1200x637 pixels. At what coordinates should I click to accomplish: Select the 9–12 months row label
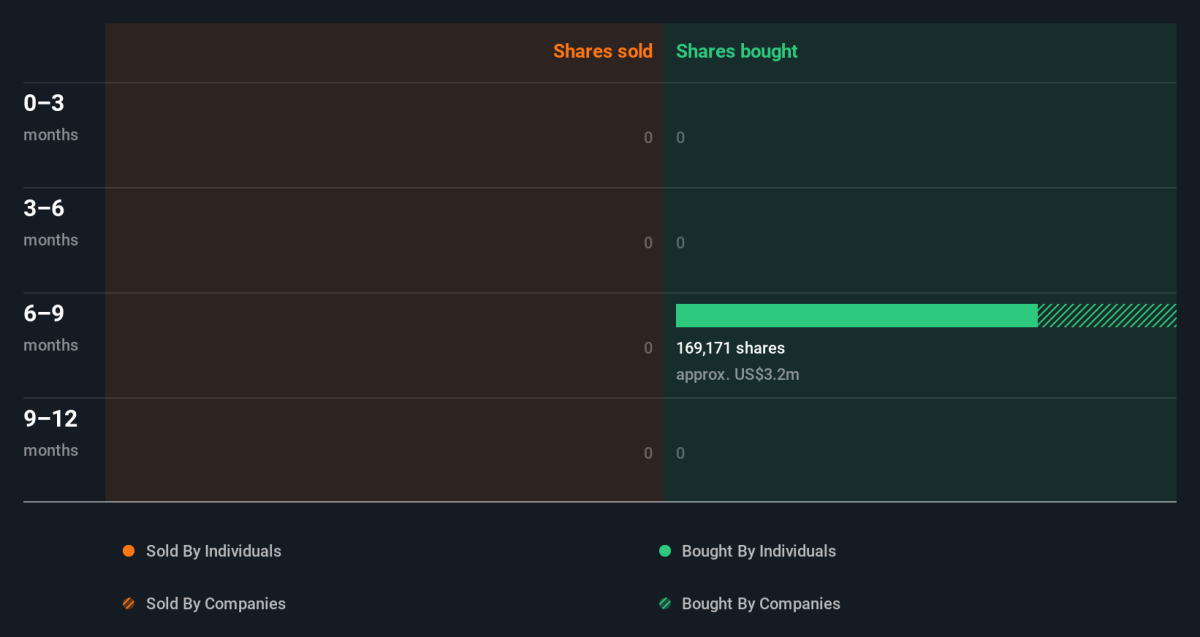click(x=51, y=432)
